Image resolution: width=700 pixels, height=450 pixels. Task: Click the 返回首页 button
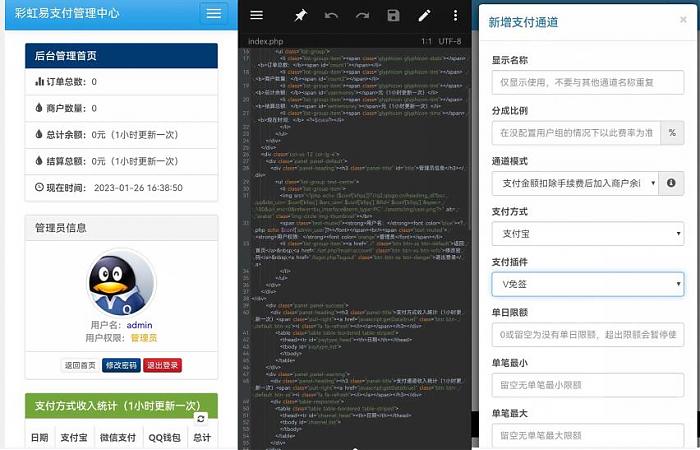pyautogui.click(x=79, y=365)
